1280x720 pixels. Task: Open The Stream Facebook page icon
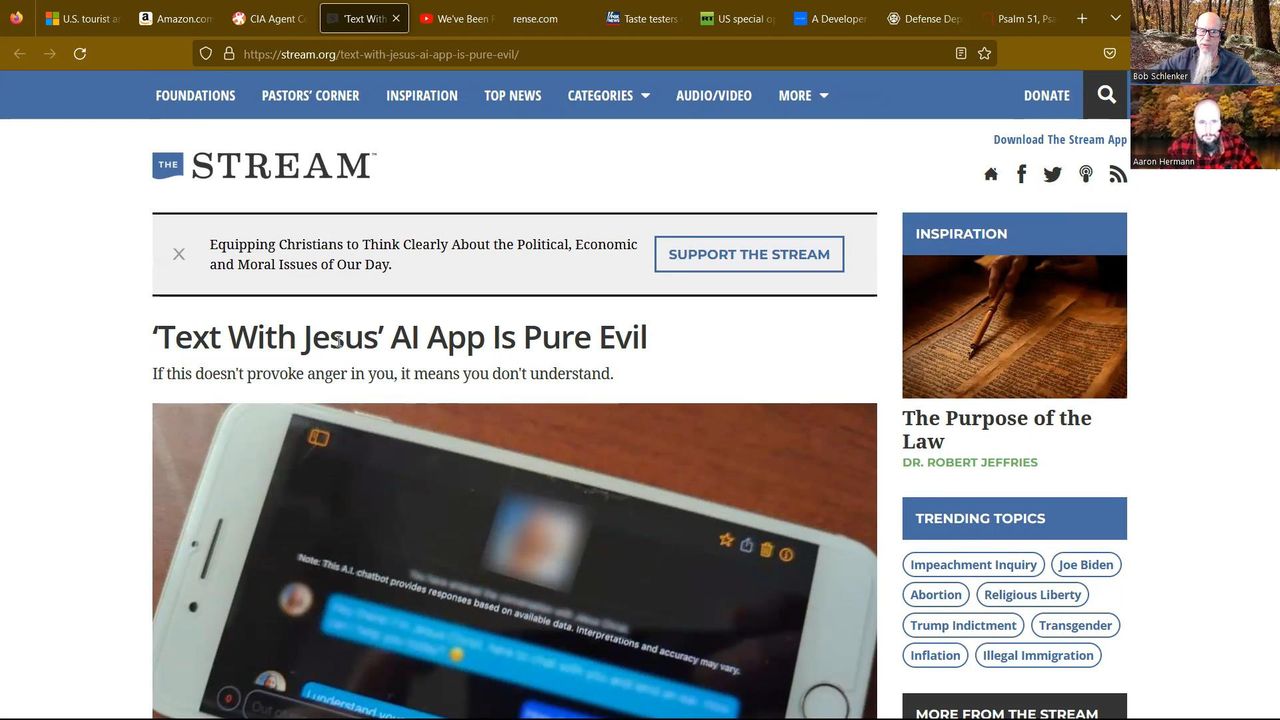click(1021, 174)
